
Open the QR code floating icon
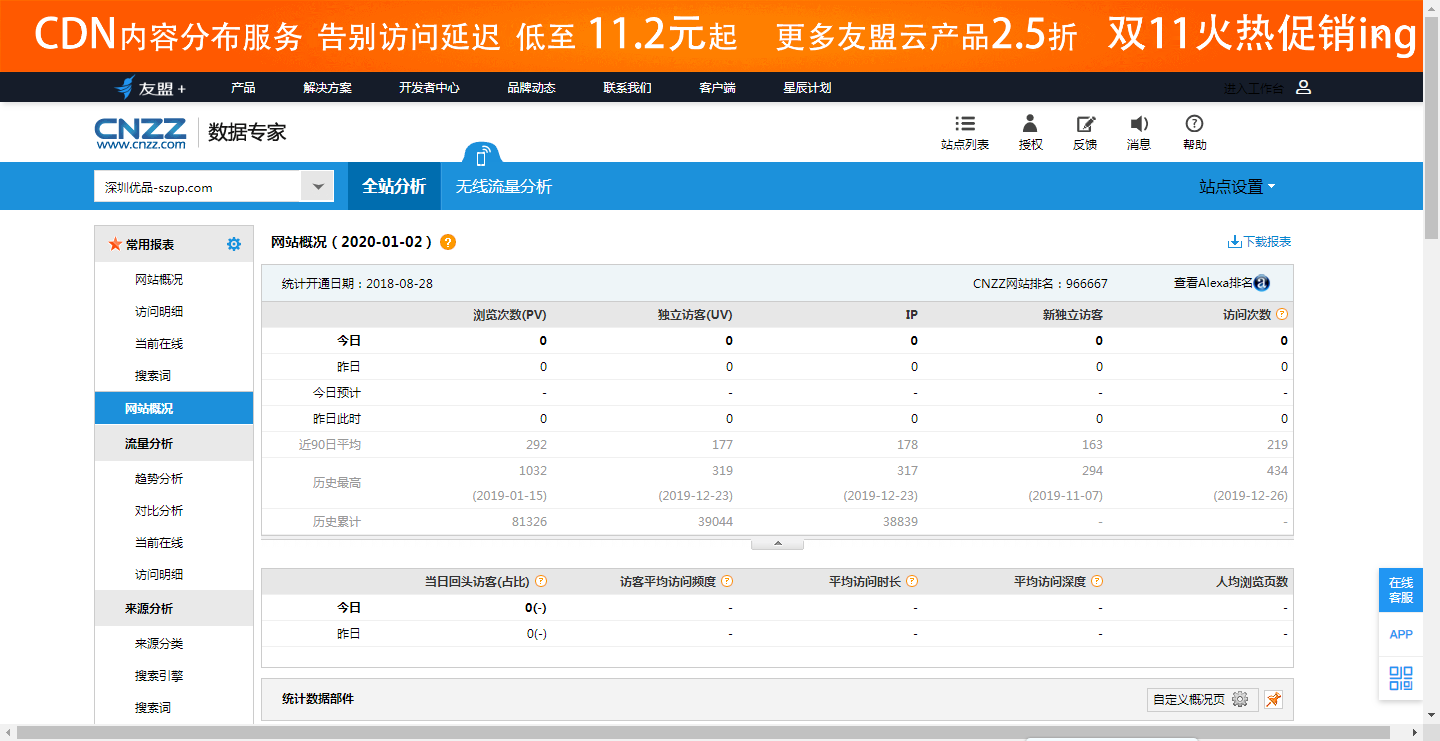click(1401, 677)
